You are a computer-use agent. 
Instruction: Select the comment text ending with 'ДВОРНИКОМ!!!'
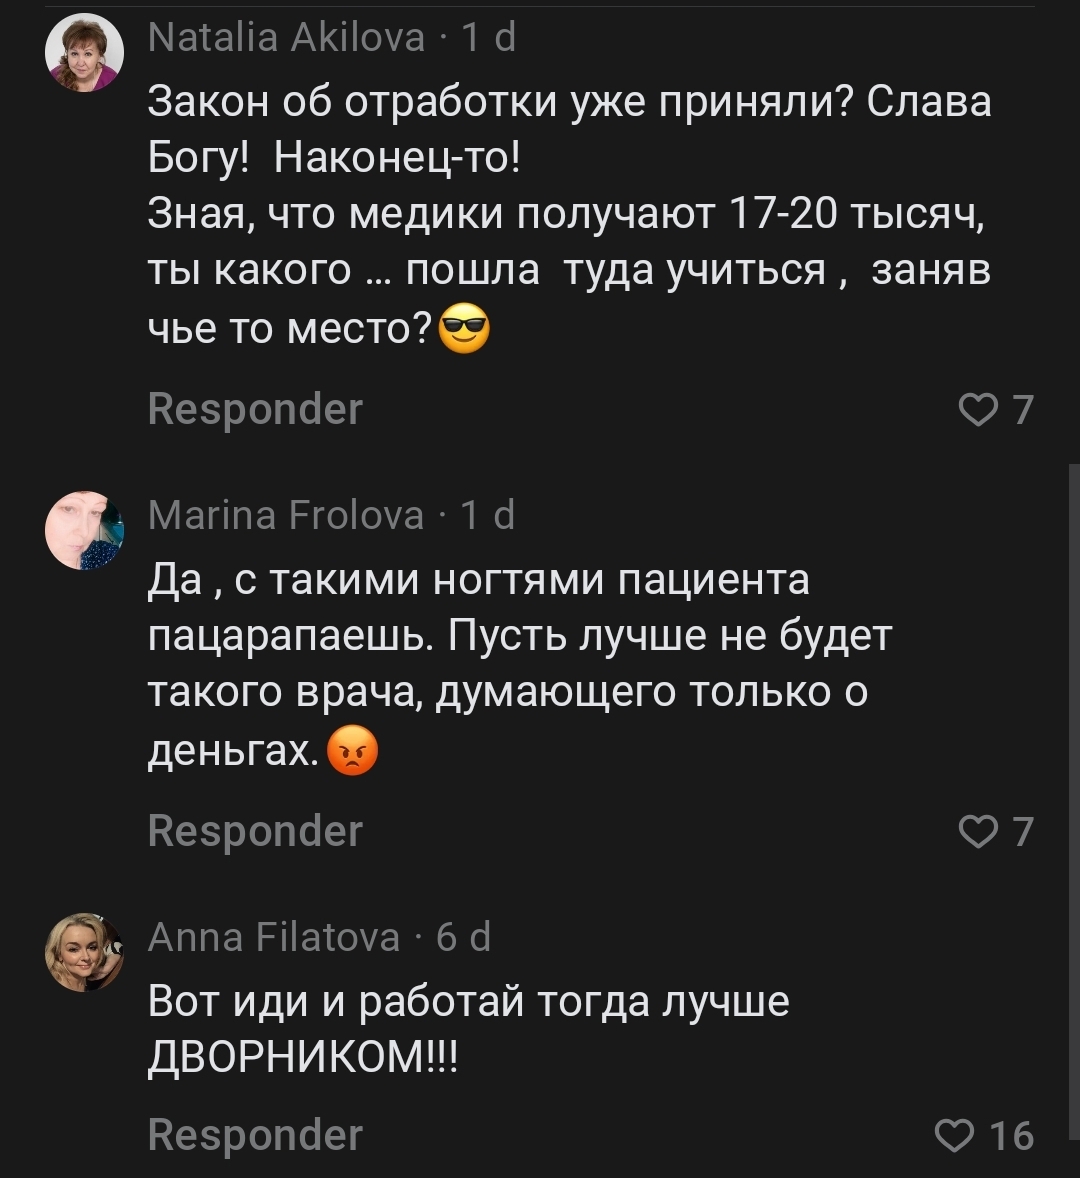468,1028
